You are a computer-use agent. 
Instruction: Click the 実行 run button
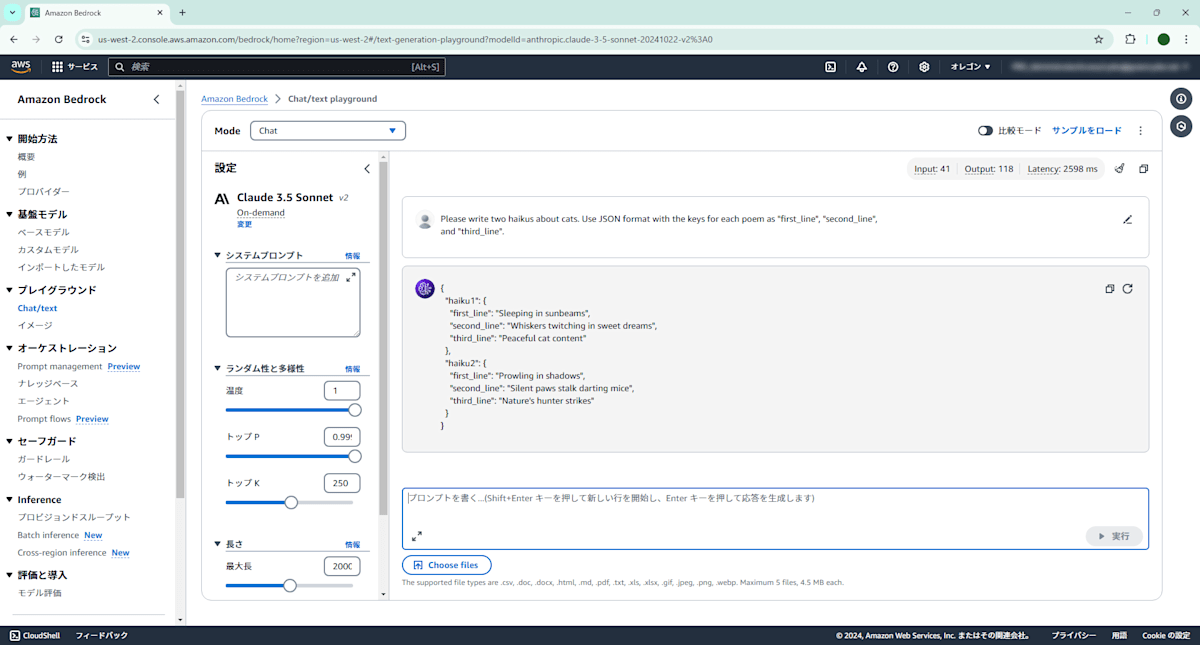1114,536
